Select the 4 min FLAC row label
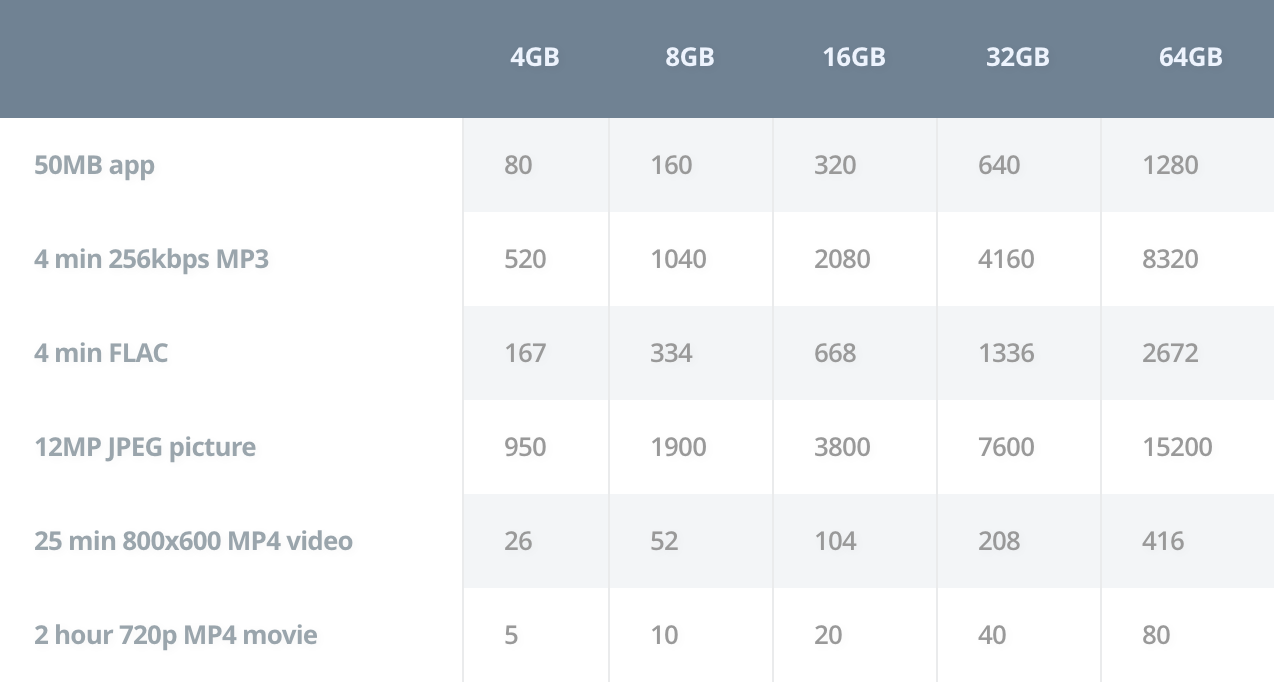The width and height of the screenshot is (1274, 682). click(101, 353)
